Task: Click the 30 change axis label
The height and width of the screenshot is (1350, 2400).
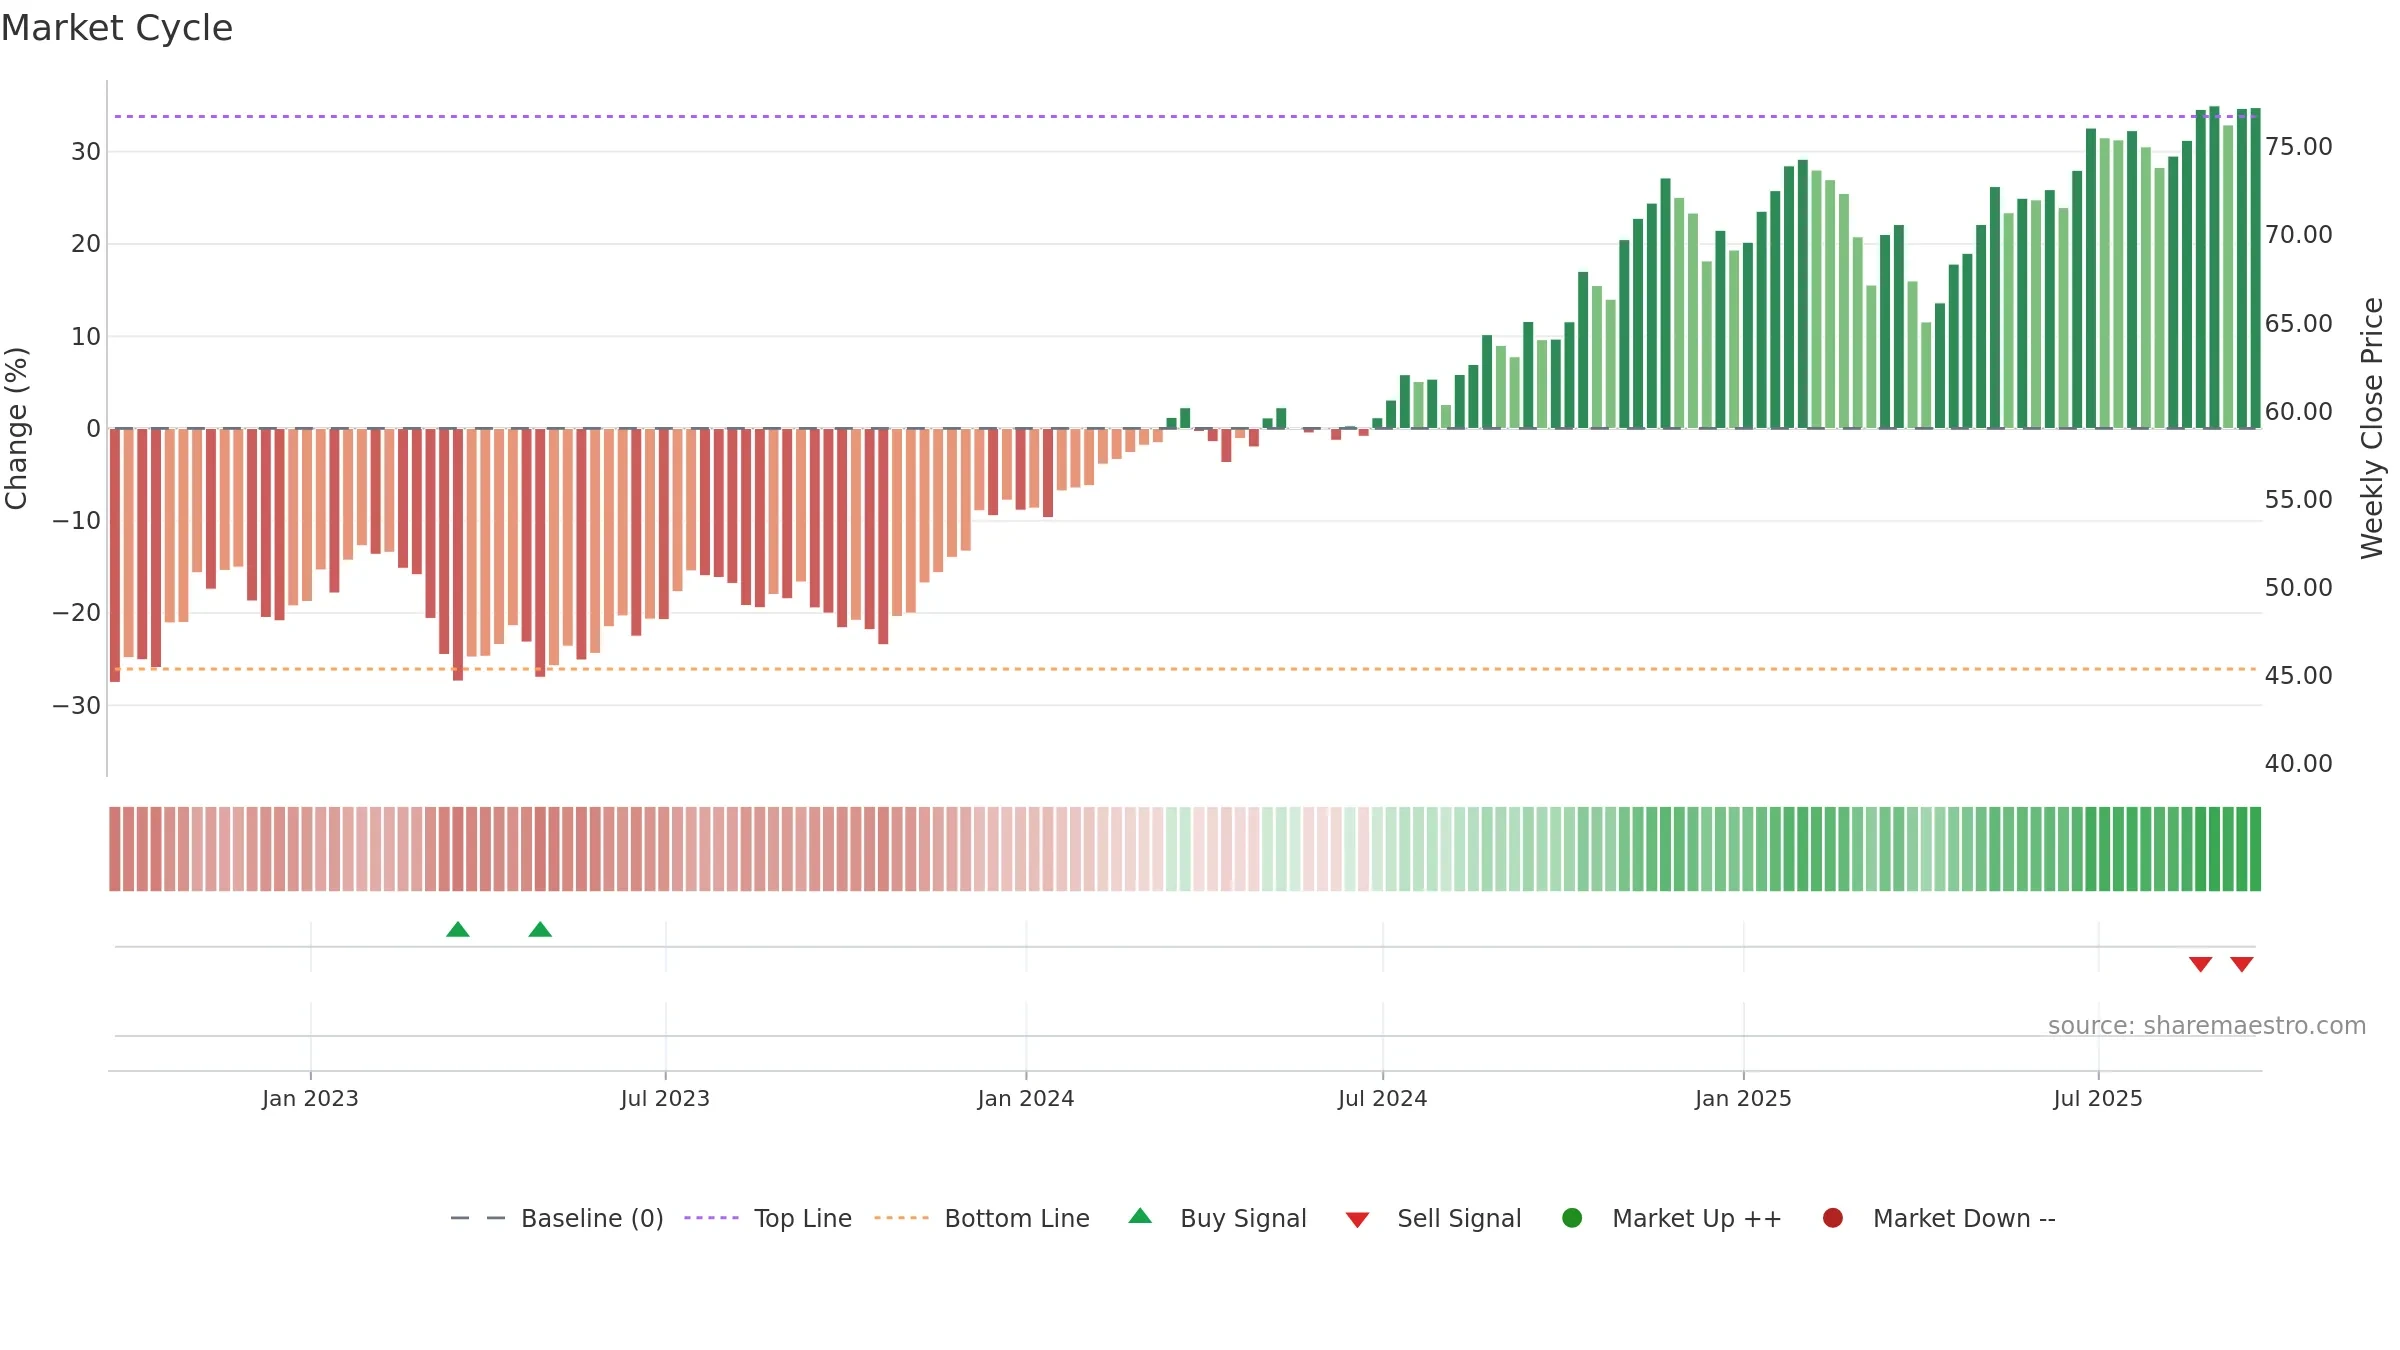Action: [86, 152]
